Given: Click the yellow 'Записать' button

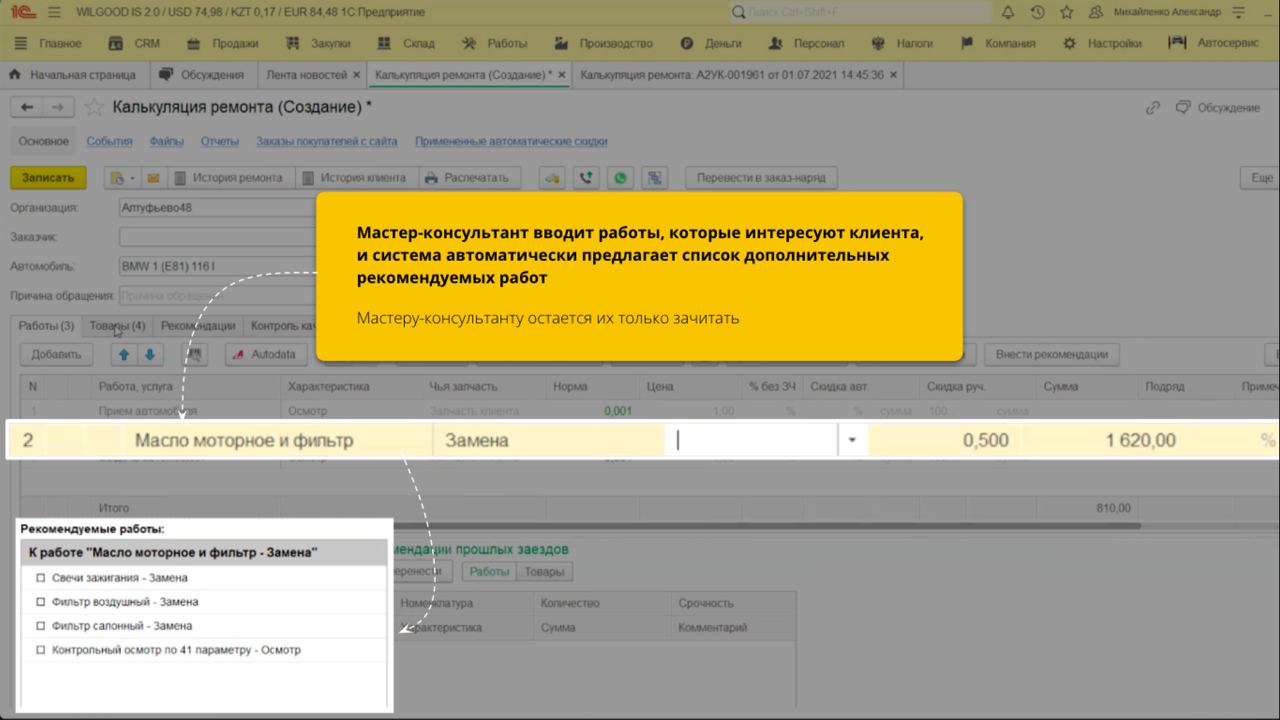Looking at the screenshot, I should [48, 178].
